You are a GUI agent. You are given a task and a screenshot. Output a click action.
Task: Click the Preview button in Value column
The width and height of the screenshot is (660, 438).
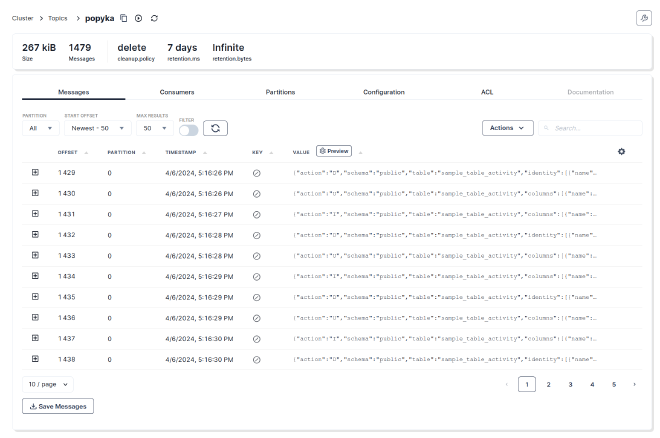334,151
